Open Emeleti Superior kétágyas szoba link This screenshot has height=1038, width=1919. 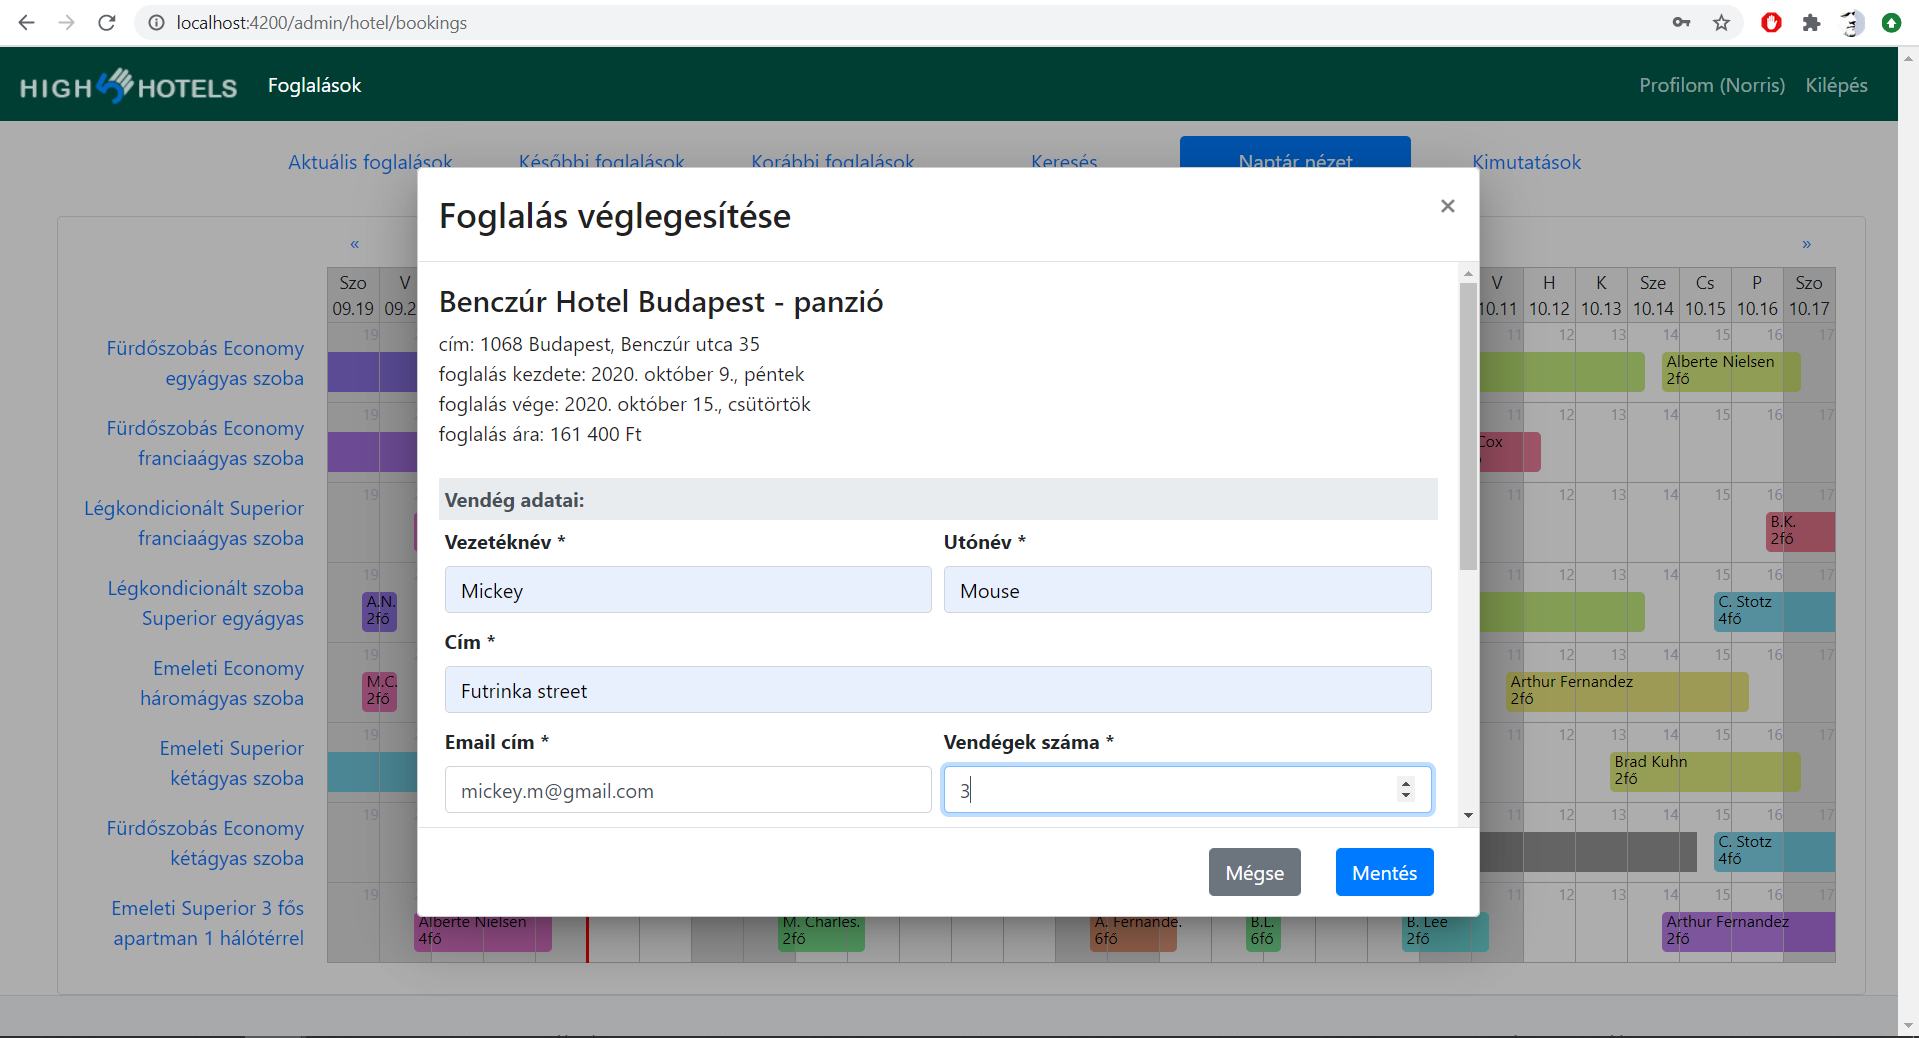tap(231, 763)
